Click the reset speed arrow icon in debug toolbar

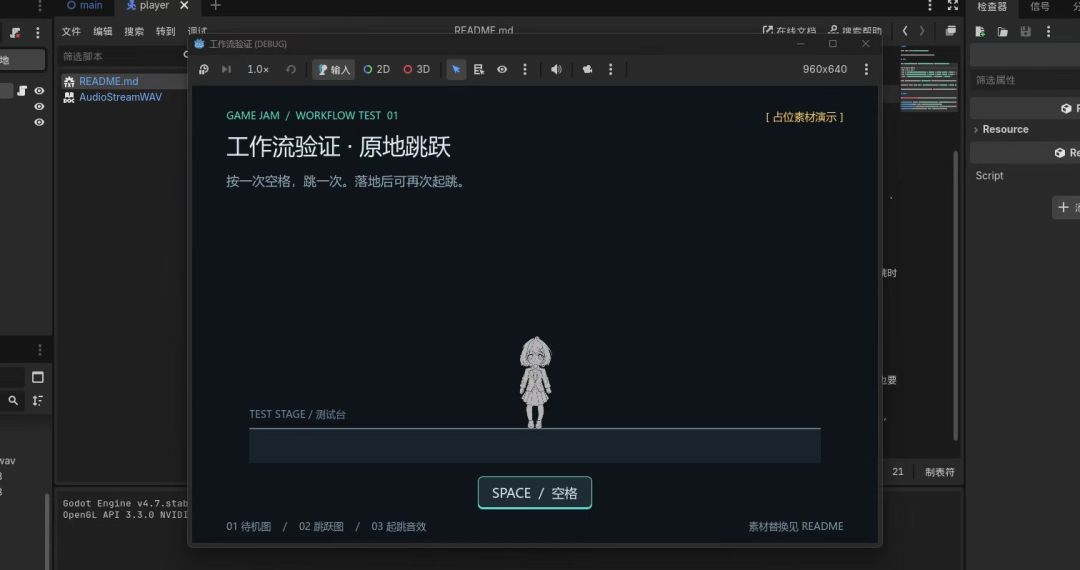(291, 70)
